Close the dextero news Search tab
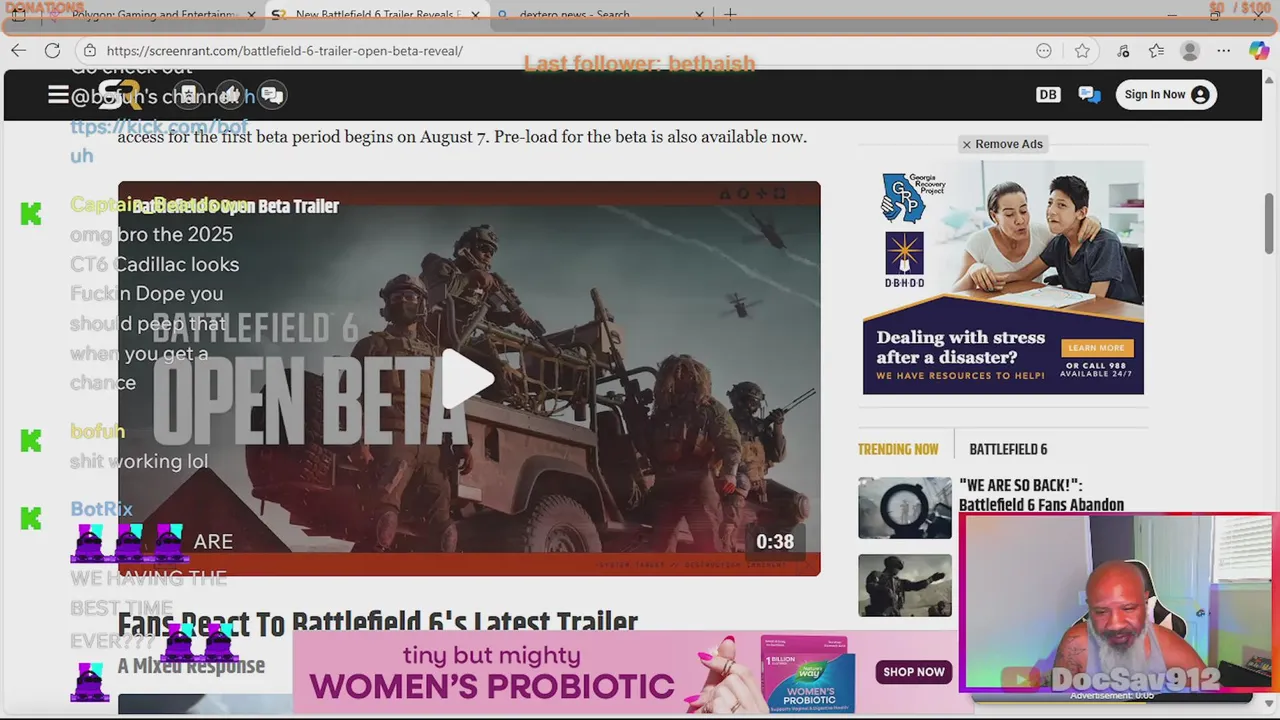The height and width of the screenshot is (720, 1280). click(x=699, y=15)
